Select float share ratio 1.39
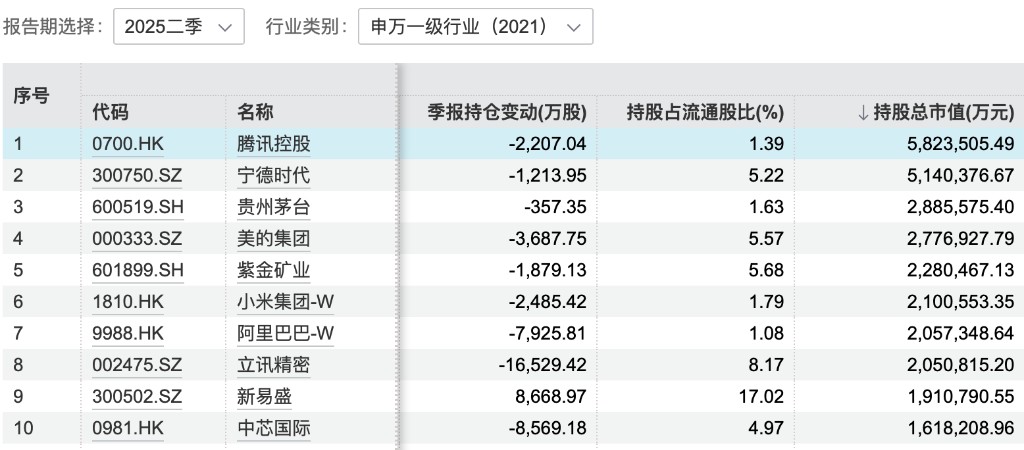The width and height of the screenshot is (1024, 450). coord(767,144)
